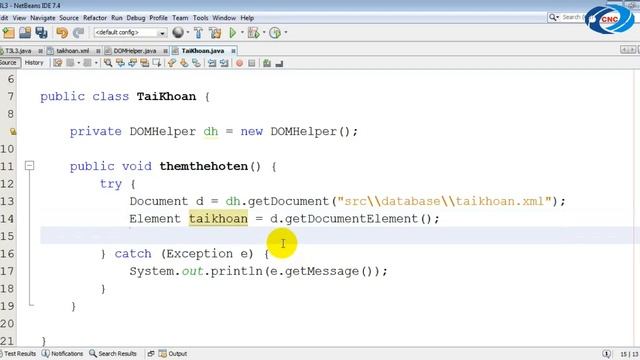Open dropdown arrow beside Run icon
Viewport: 640px width, 360px height.
point(242,32)
